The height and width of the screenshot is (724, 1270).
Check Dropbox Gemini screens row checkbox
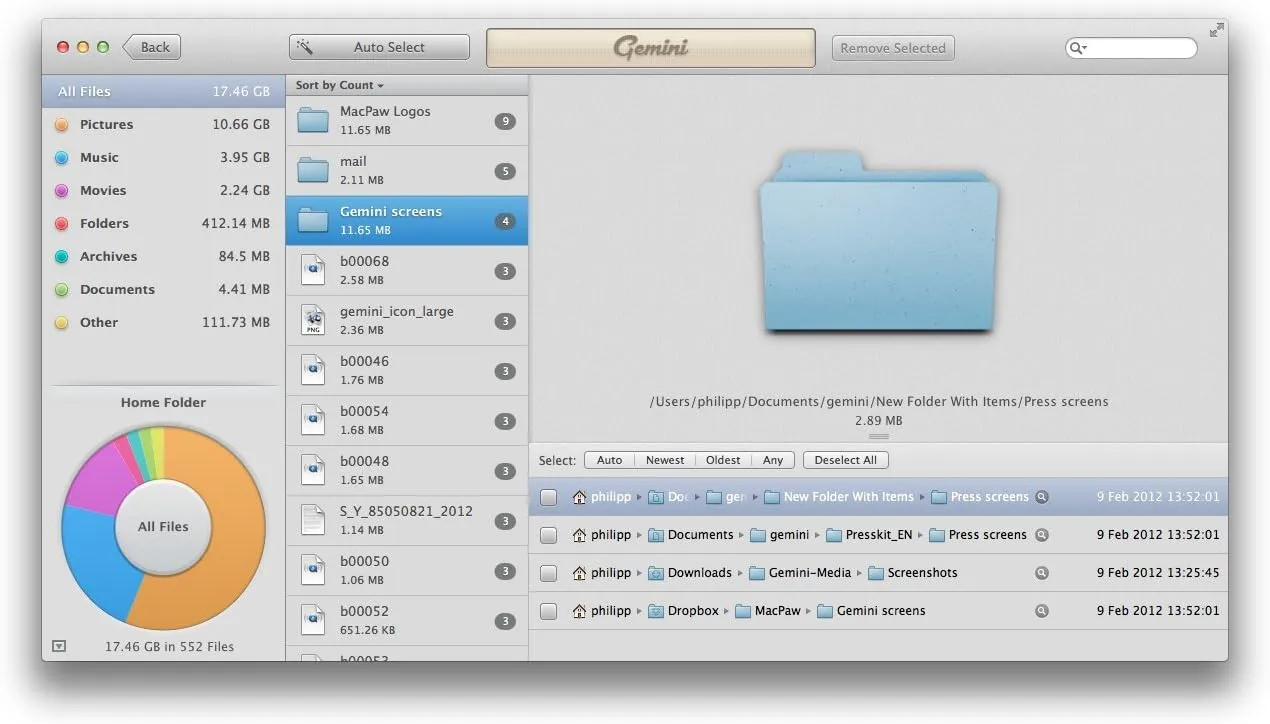point(548,611)
